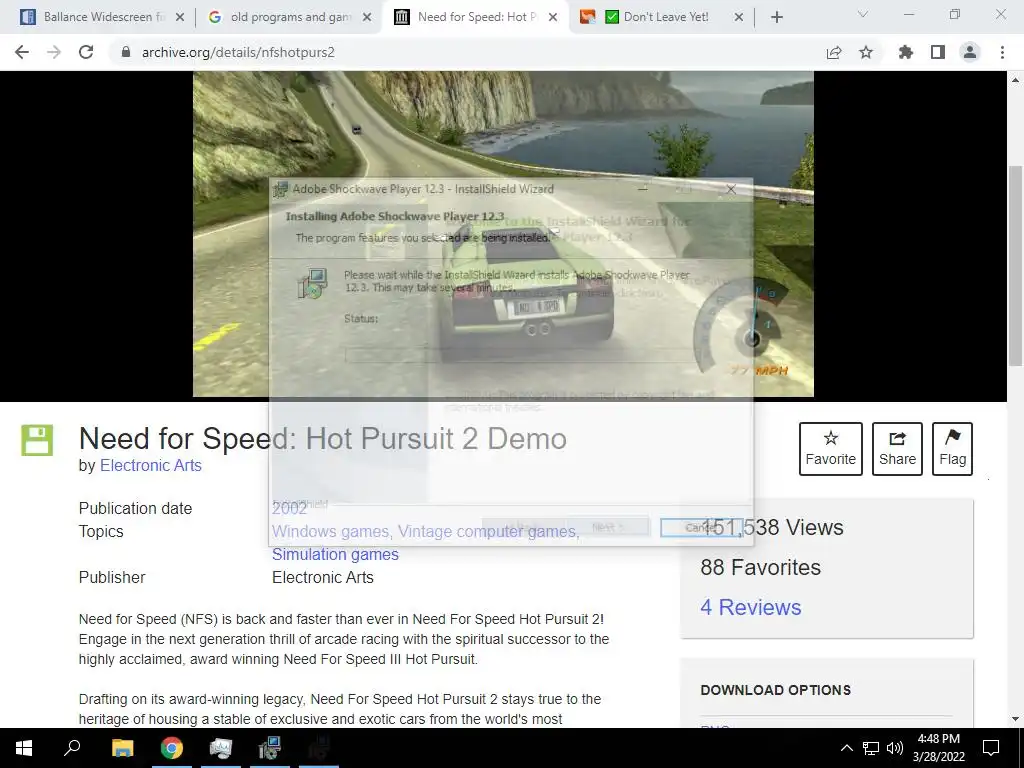The image size is (1024, 768).
Task: Open the Windows games topic link
Action: click(332, 532)
